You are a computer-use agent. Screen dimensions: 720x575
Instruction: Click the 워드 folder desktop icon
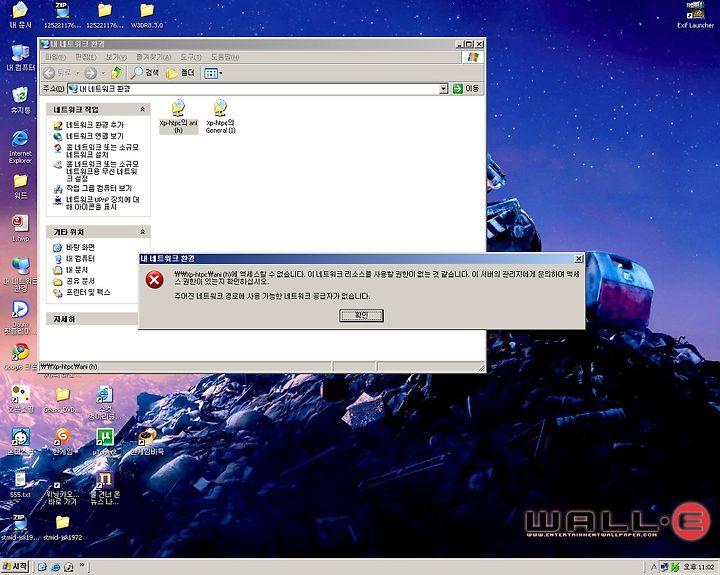(x=20, y=186)
